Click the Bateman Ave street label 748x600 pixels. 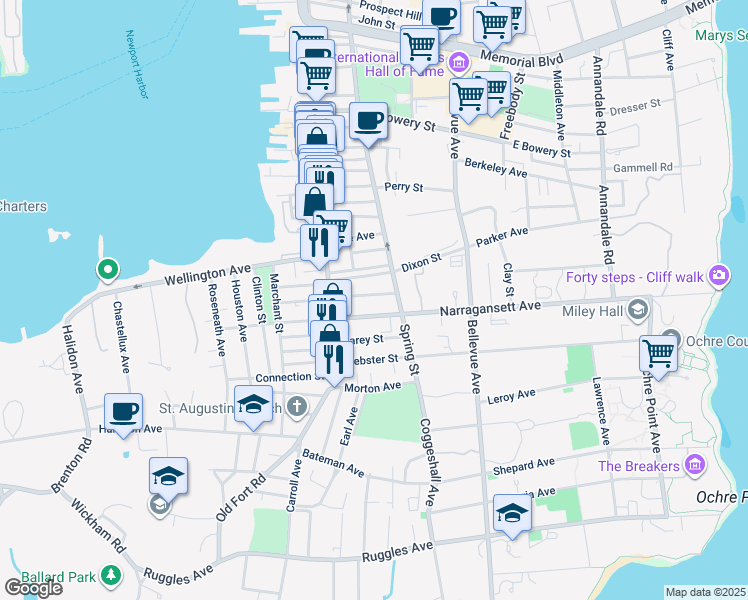(333, 463)
